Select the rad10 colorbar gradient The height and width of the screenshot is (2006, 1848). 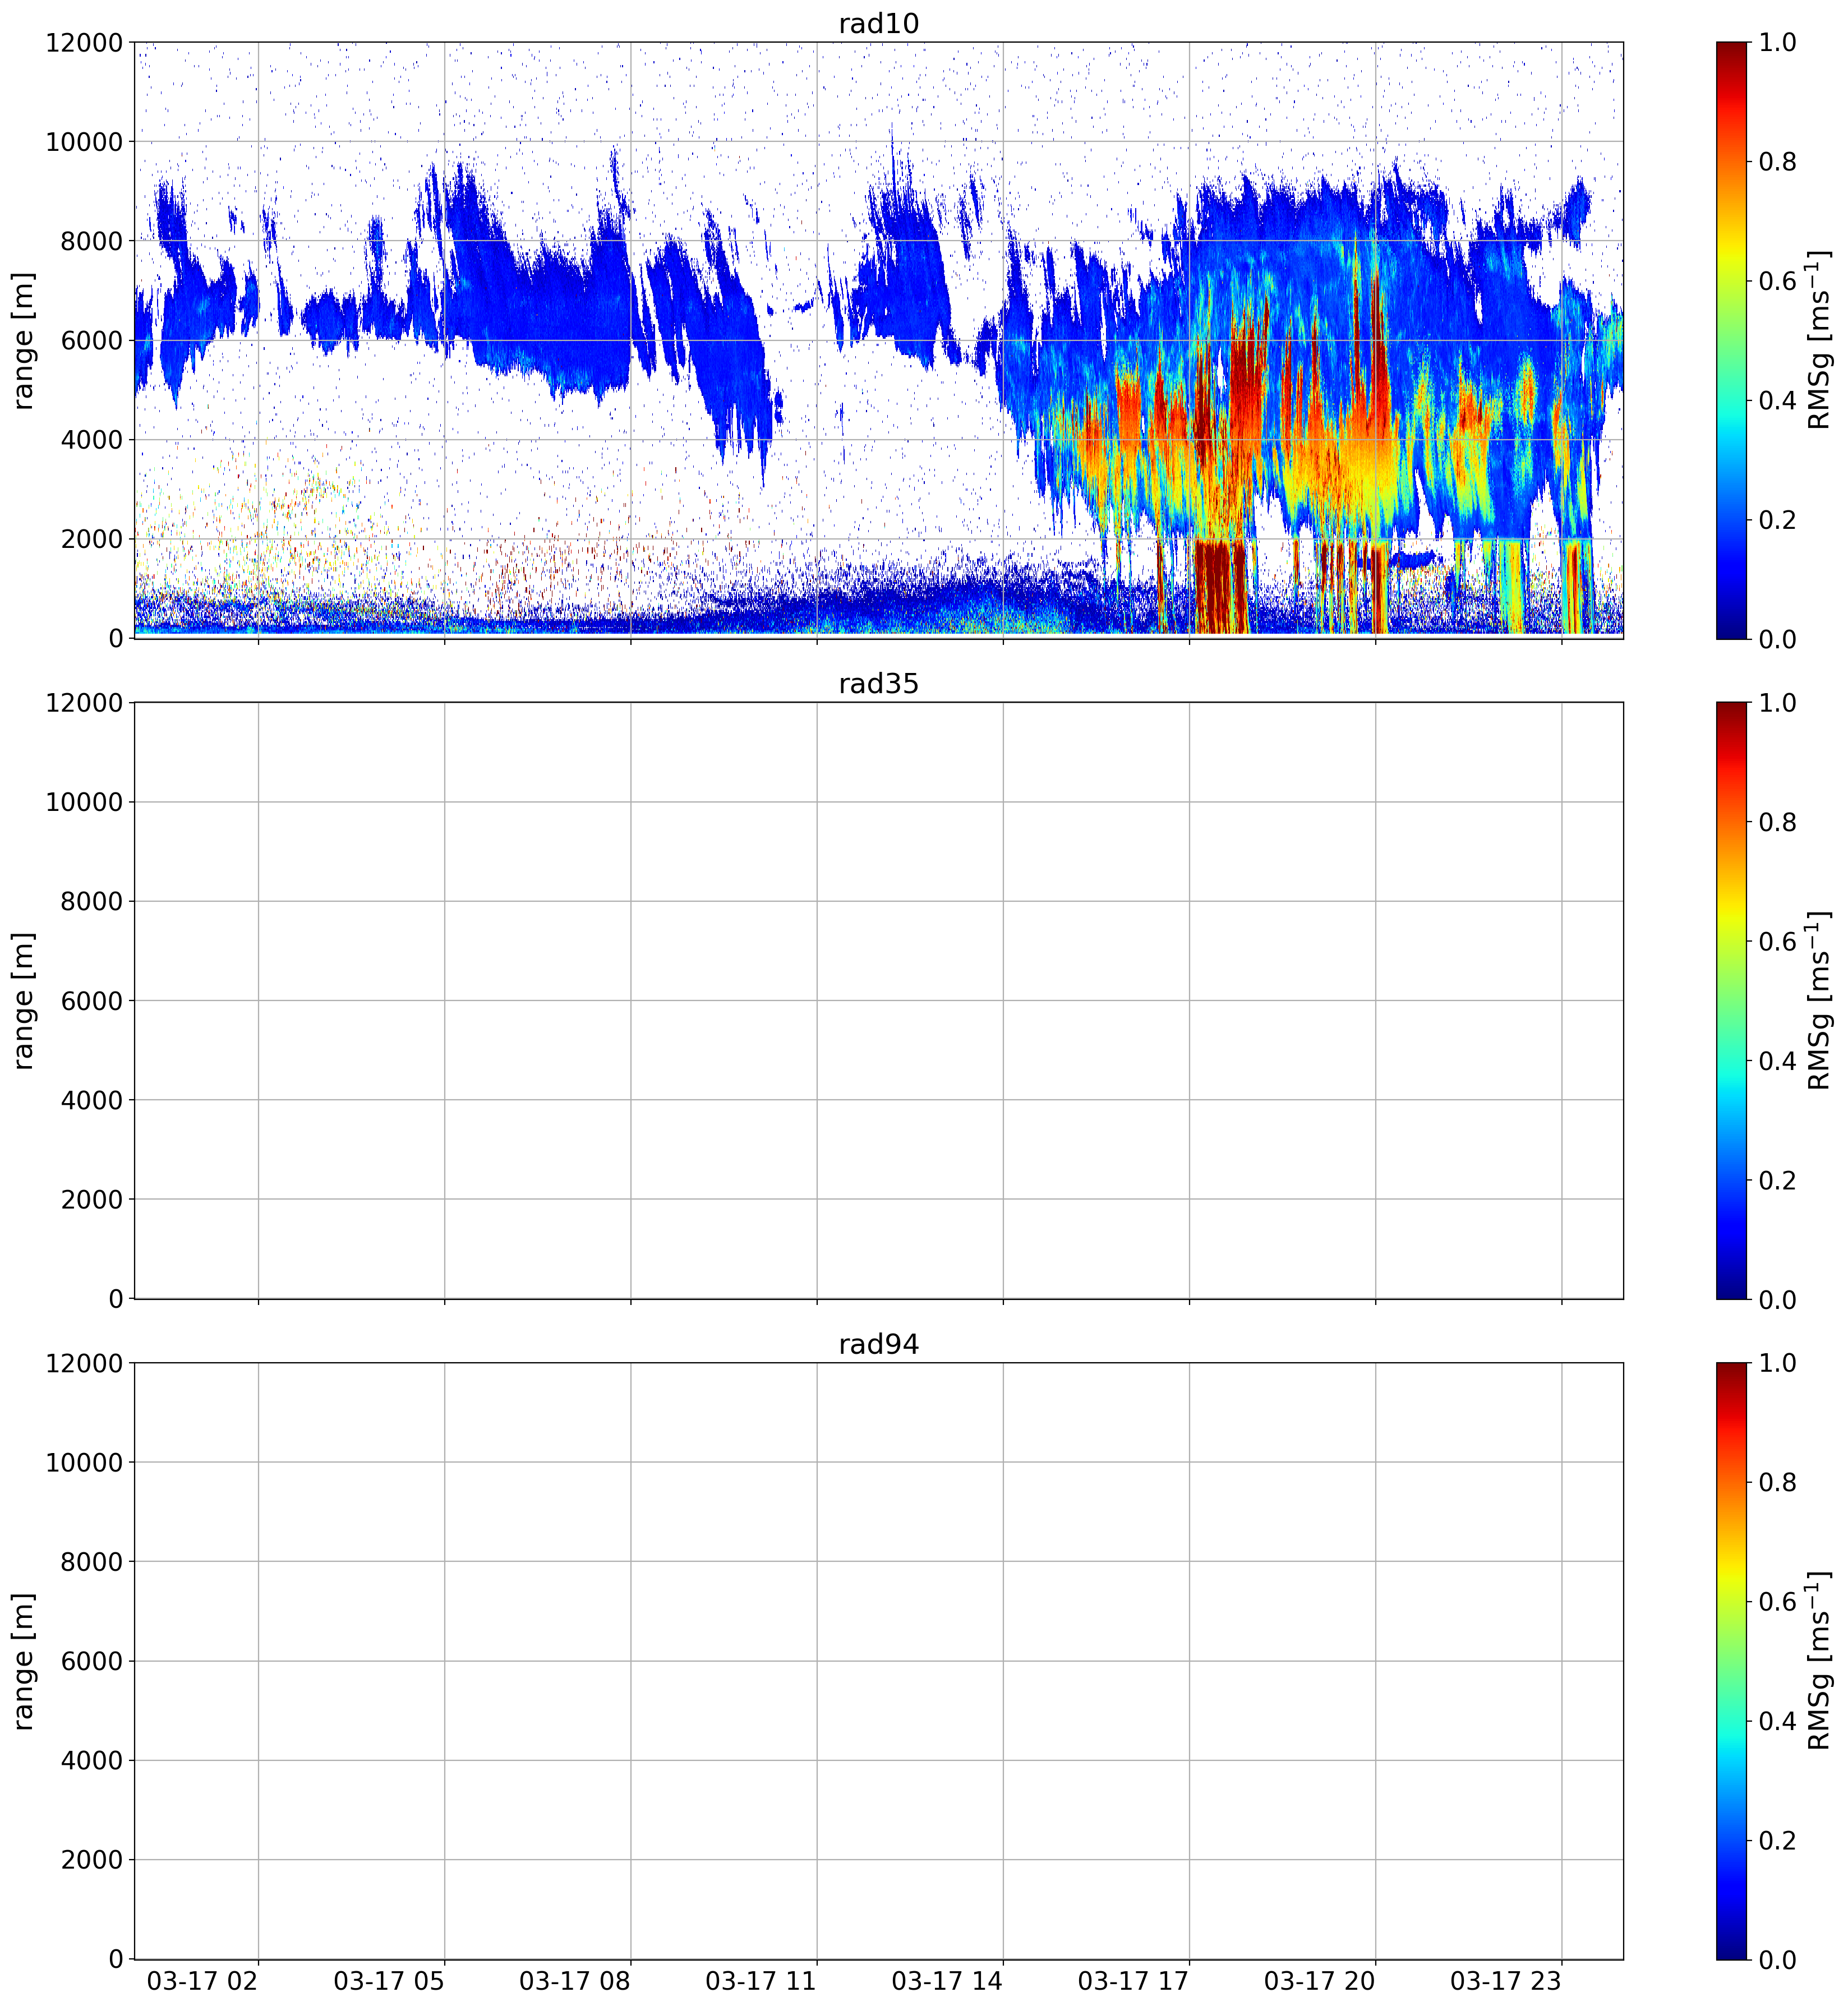coord(1731,340)
